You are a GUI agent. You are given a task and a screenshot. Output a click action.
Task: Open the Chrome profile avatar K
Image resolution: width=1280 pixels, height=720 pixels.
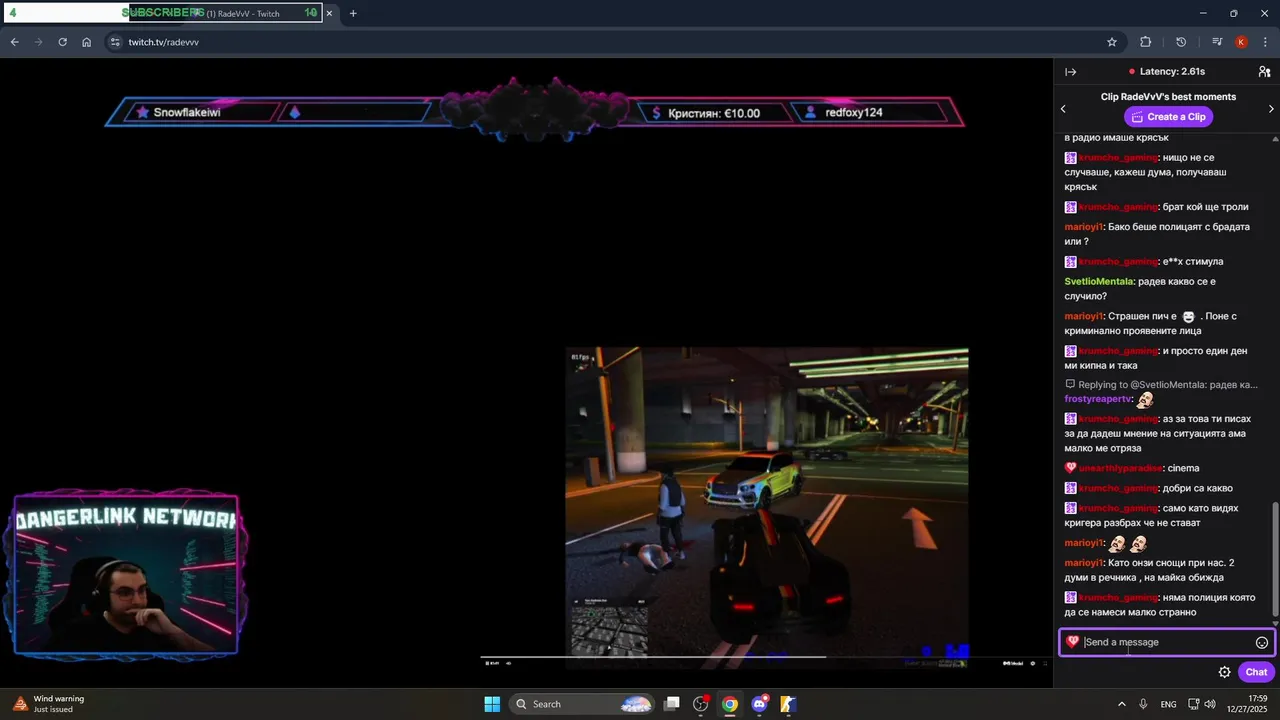(1241, 42)
